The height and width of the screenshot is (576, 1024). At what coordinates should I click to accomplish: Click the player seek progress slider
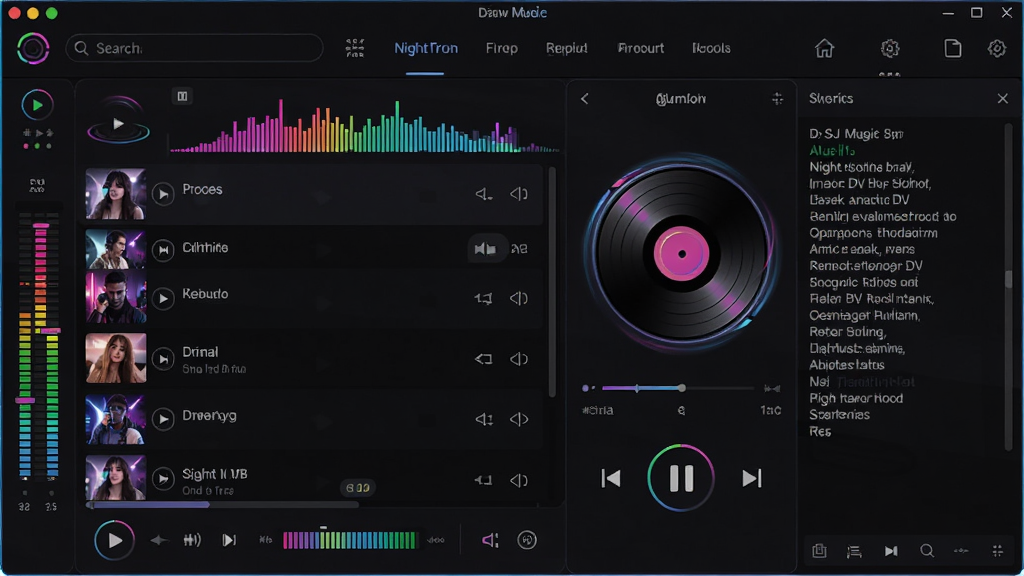[678, 388]
